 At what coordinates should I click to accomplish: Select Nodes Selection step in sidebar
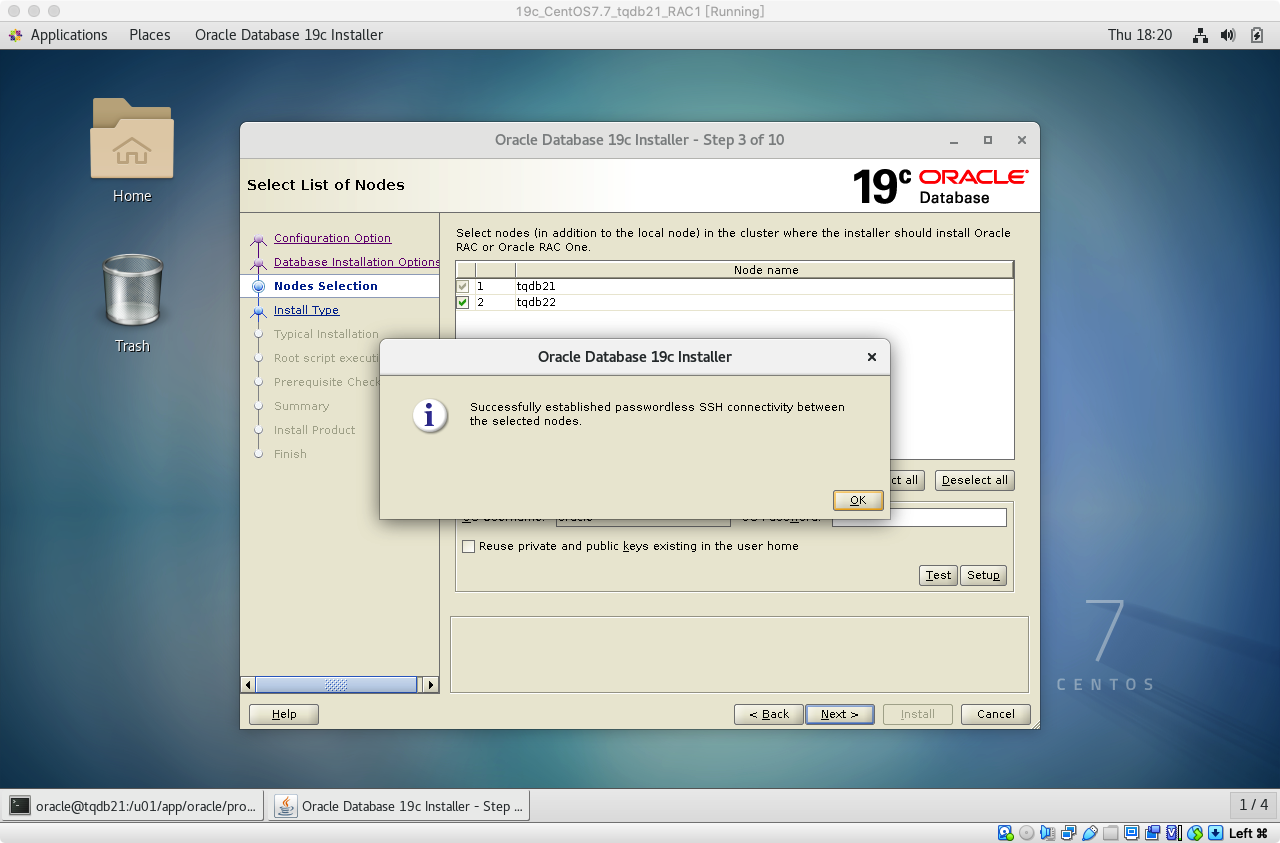[326, 286]
